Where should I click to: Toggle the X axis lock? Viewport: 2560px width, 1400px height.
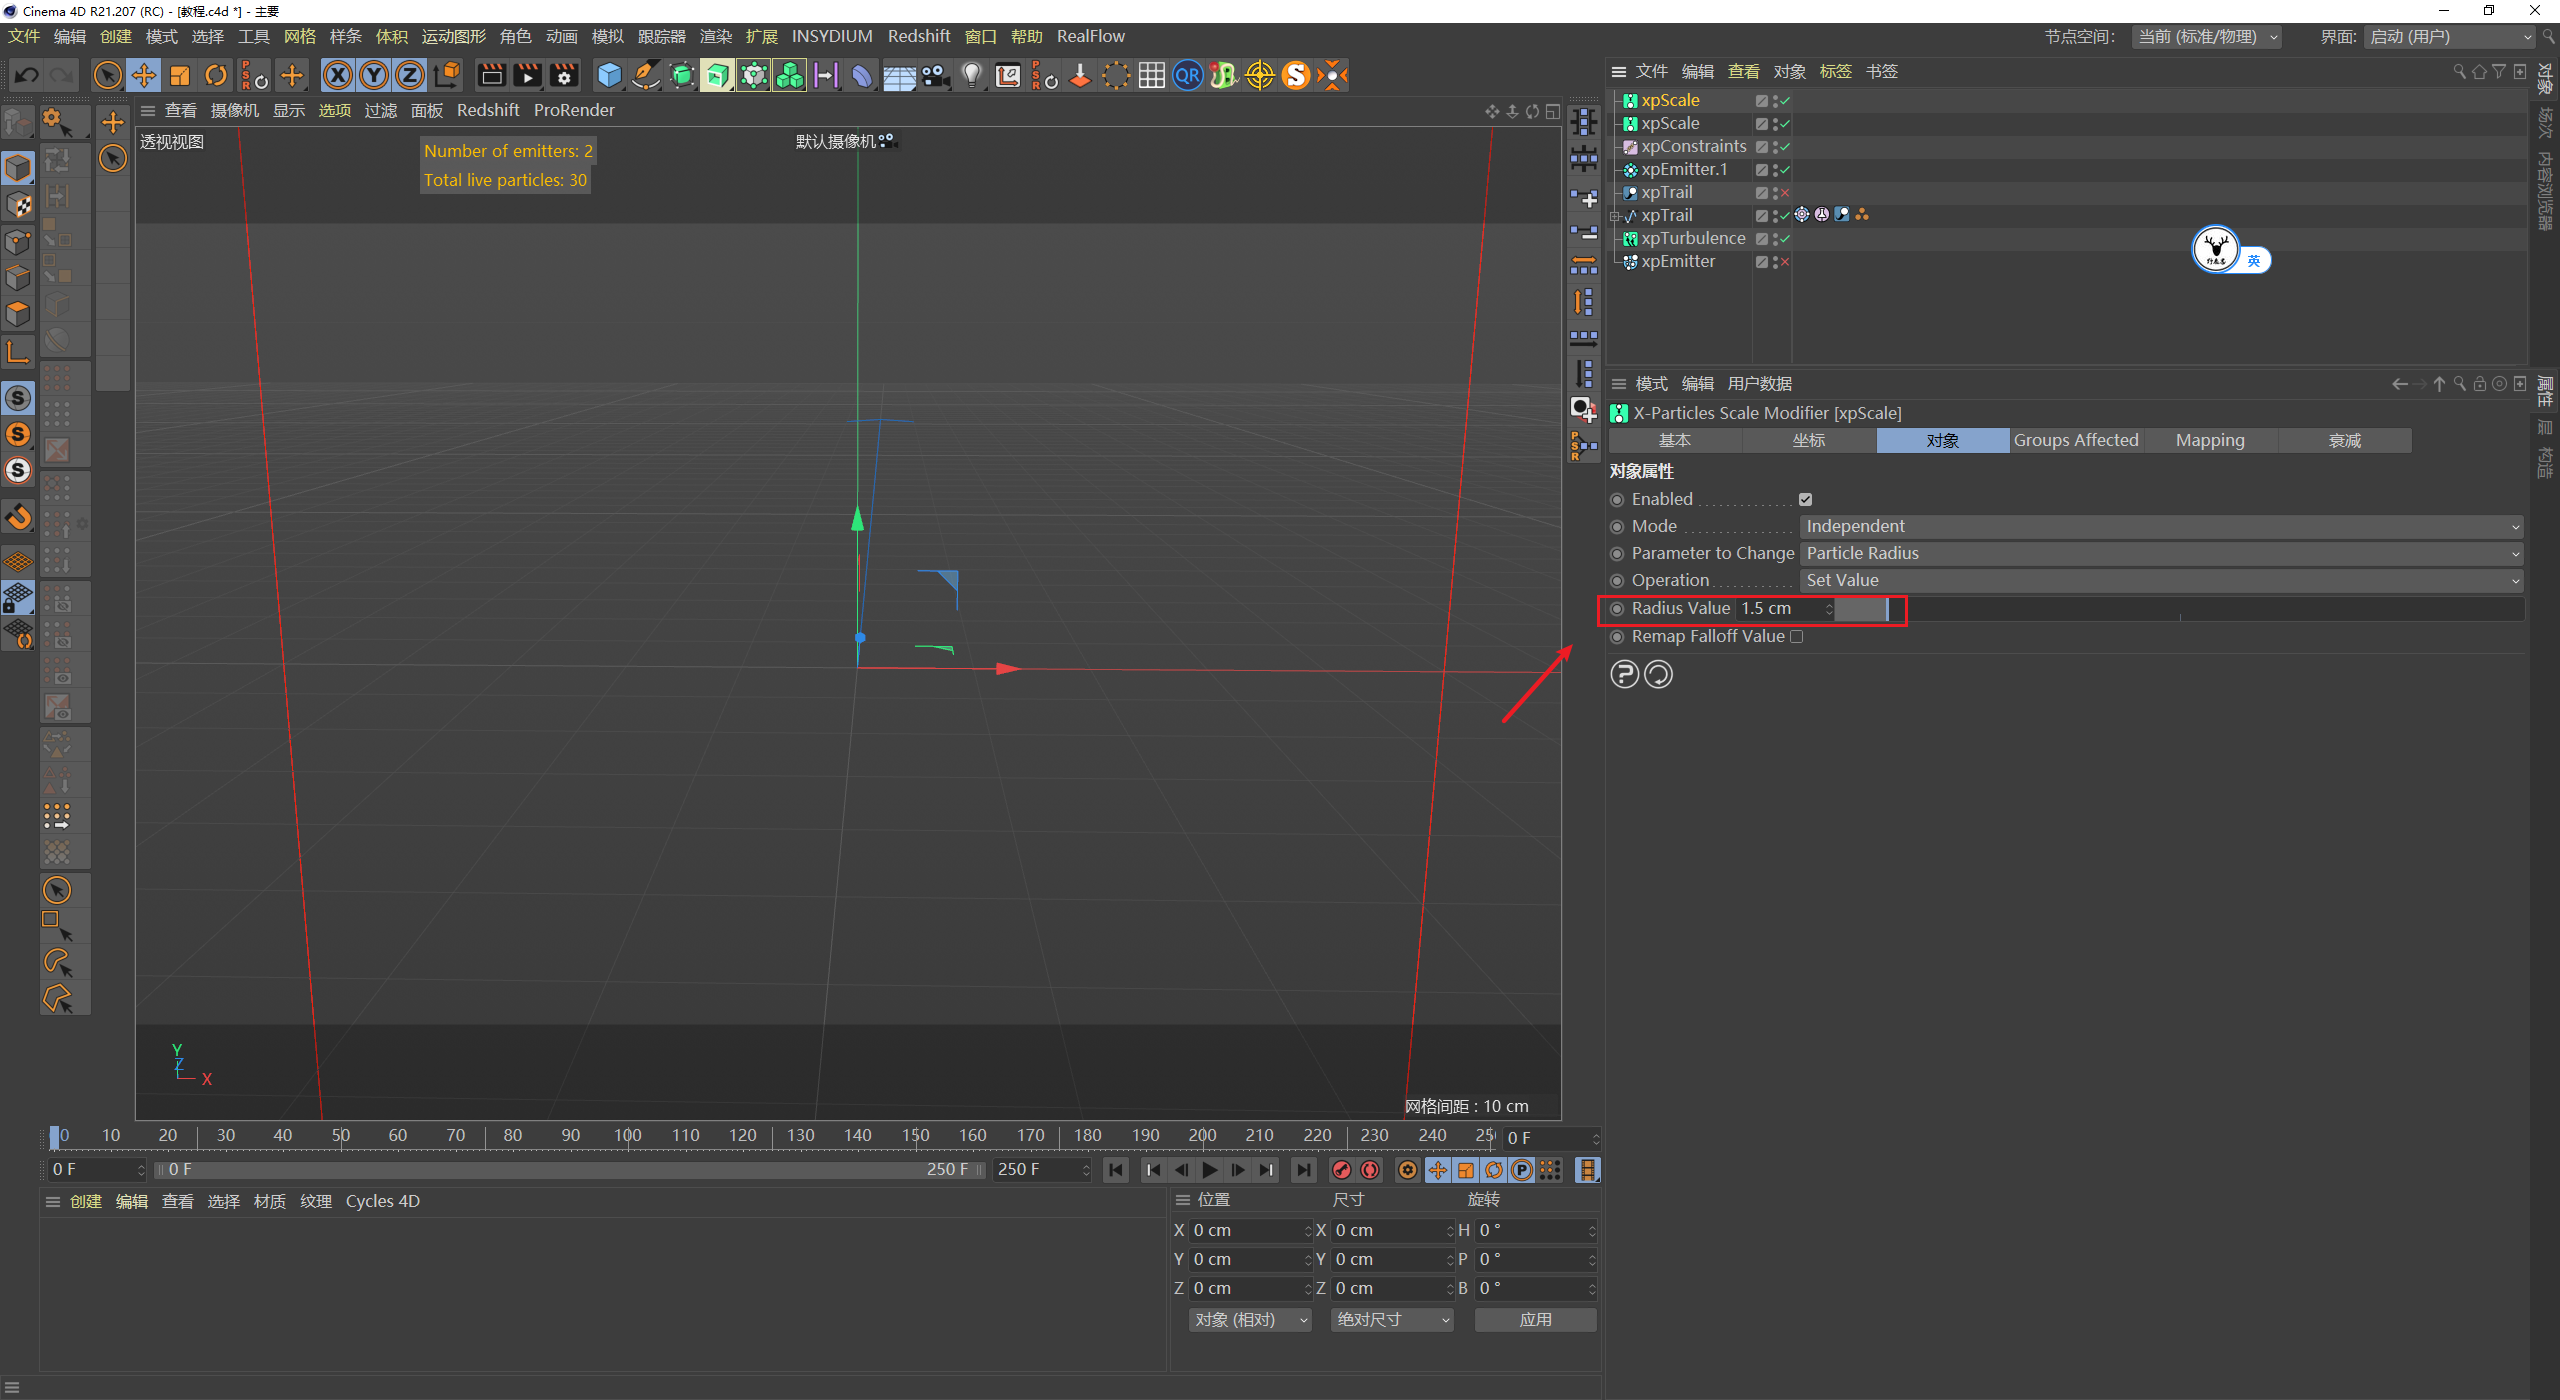(338, 75)
